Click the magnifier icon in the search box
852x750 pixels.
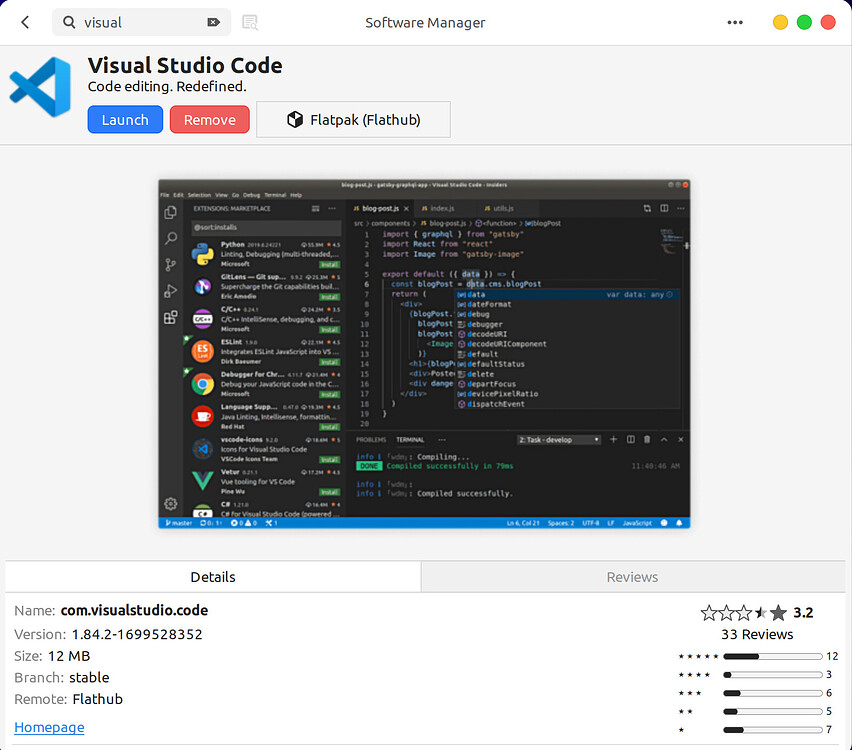tap(69, 22)
